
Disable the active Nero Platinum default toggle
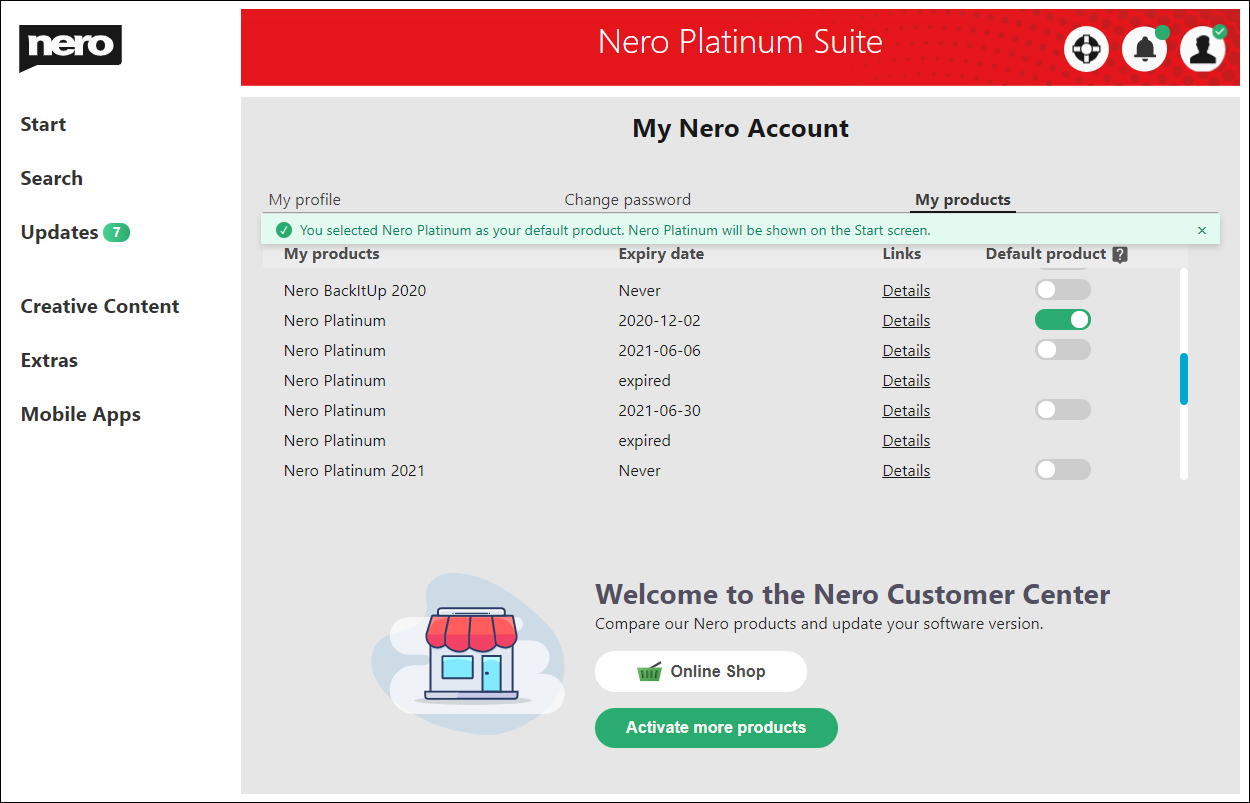1063,319
